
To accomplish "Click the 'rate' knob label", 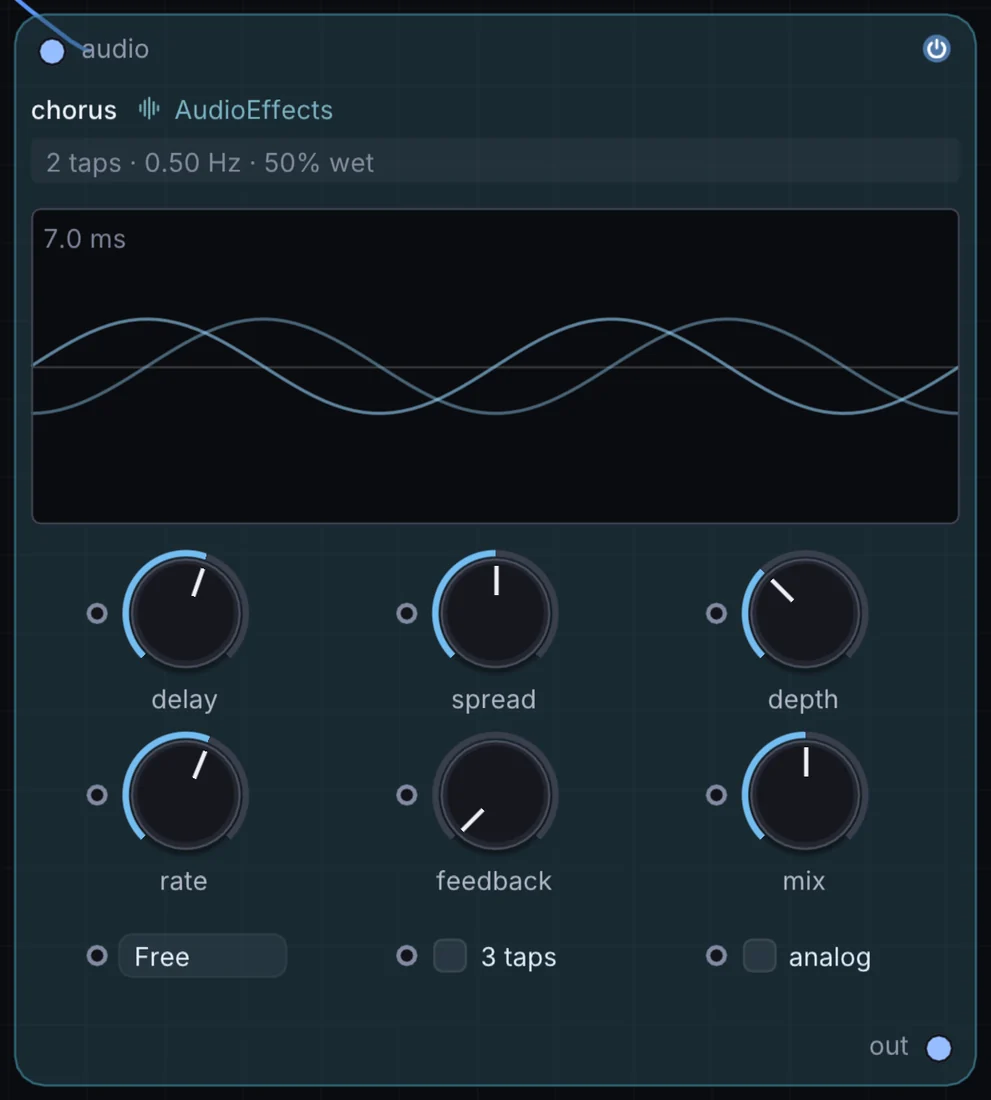I will coord(184,881).
